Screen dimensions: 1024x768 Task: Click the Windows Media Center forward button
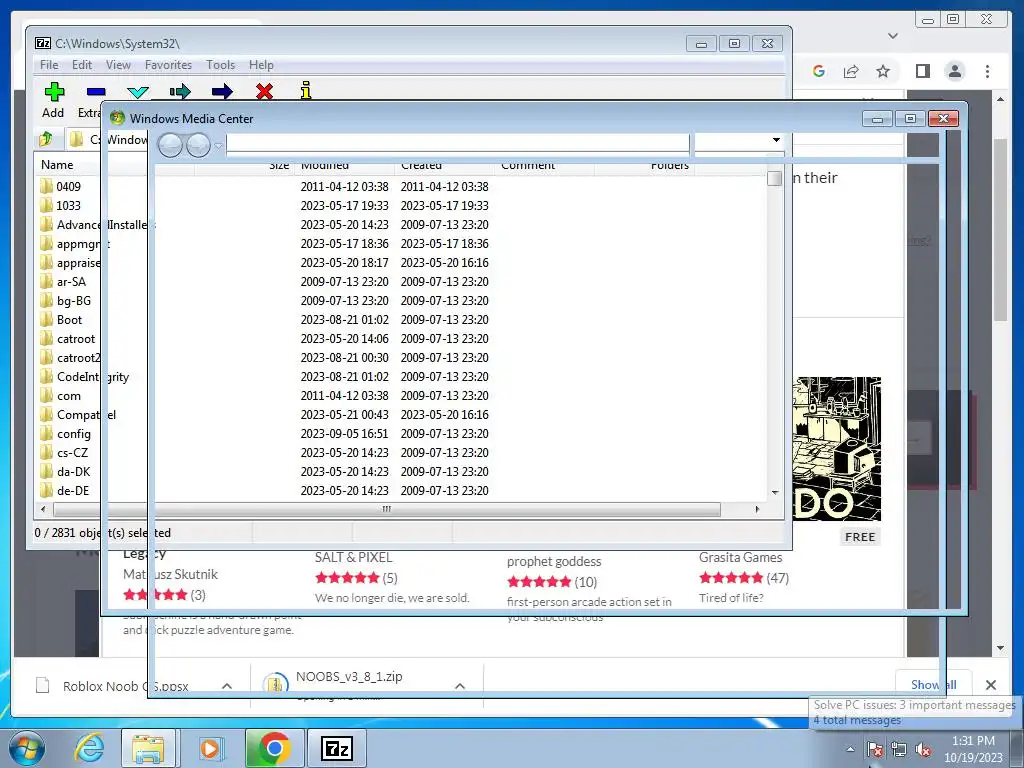click(198, 145)
